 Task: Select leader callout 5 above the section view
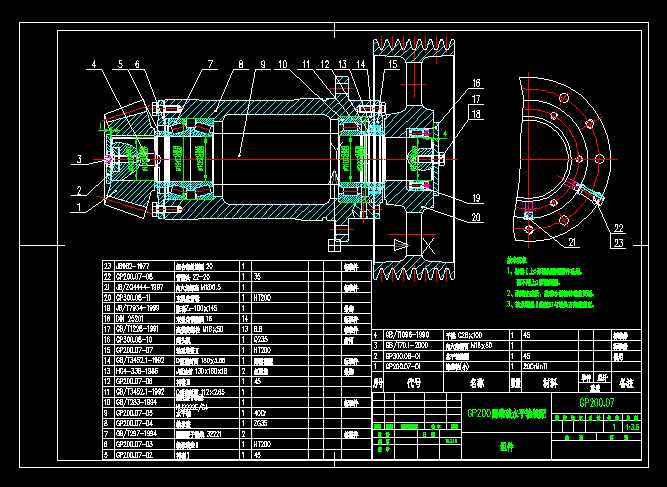click(121, 64)
